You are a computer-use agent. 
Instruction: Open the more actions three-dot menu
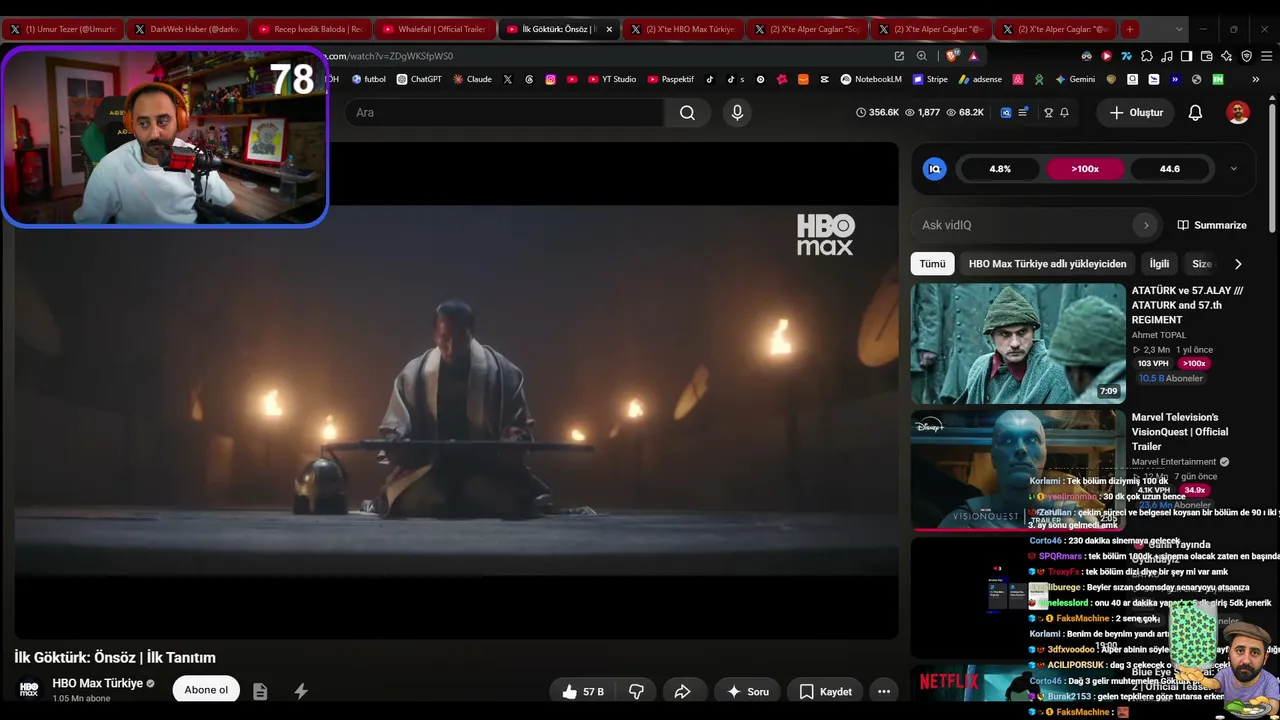coord(884,691)
